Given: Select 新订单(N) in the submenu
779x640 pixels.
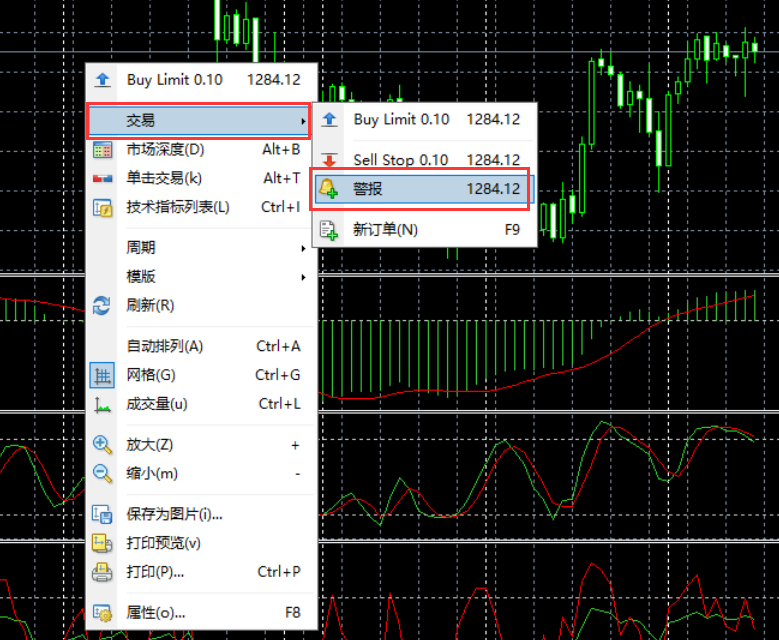Looking at the screenshot, I should click(424, 230).
